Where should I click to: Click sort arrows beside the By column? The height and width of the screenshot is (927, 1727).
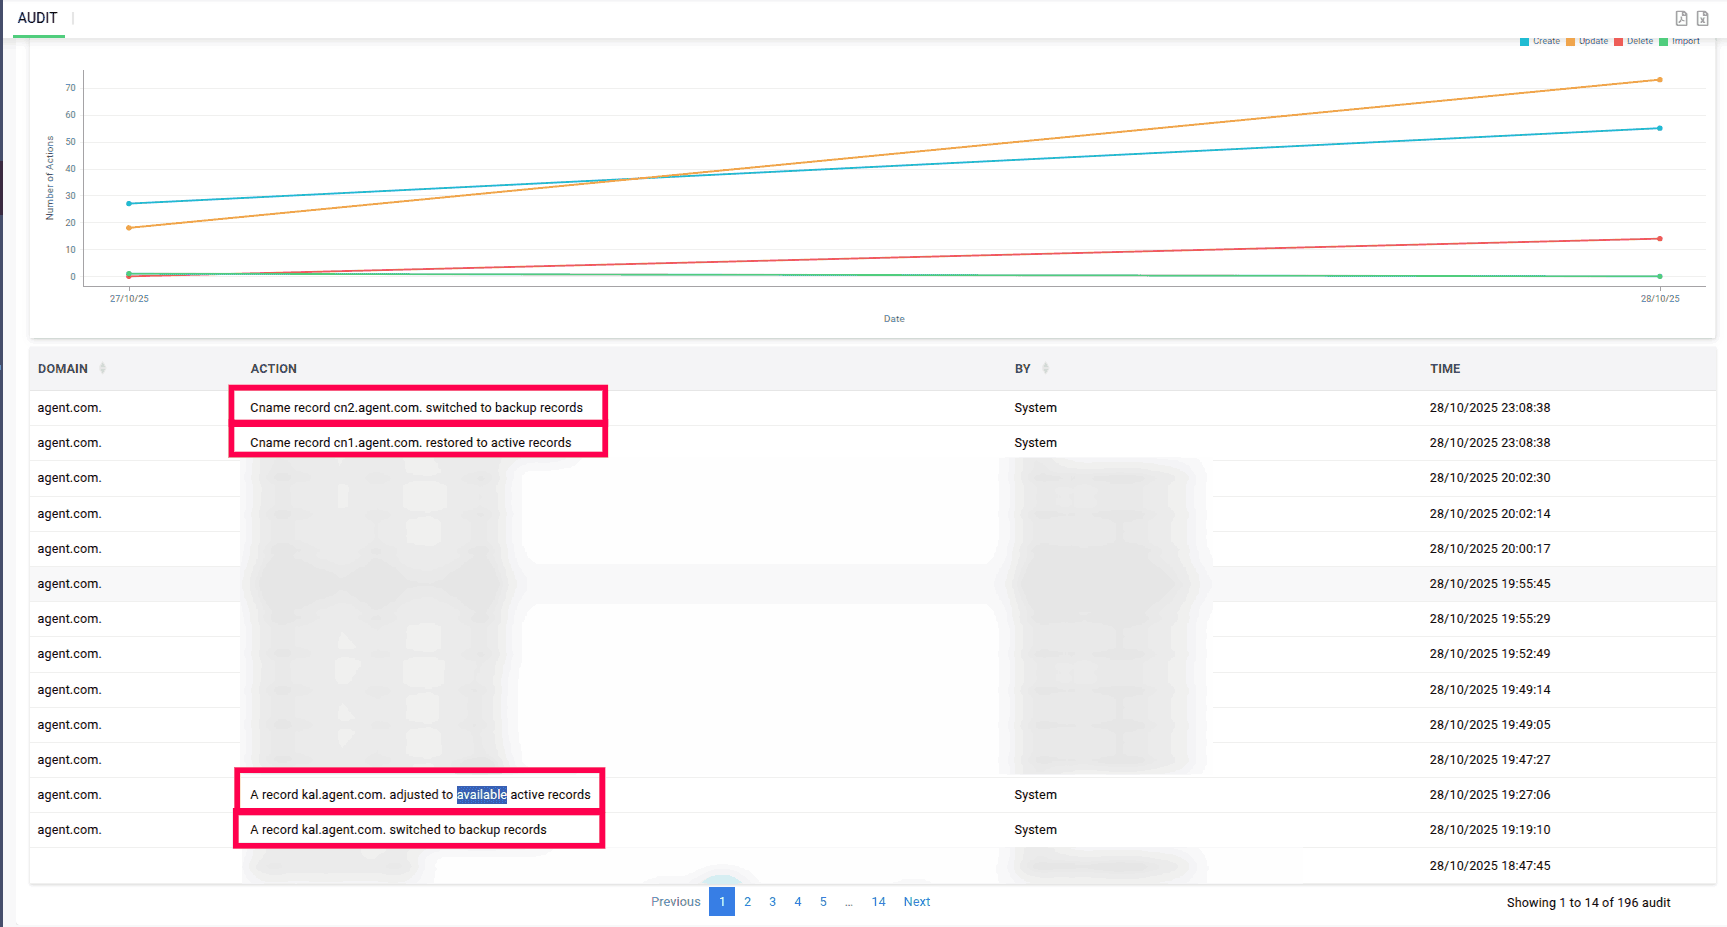(1045, 369)
